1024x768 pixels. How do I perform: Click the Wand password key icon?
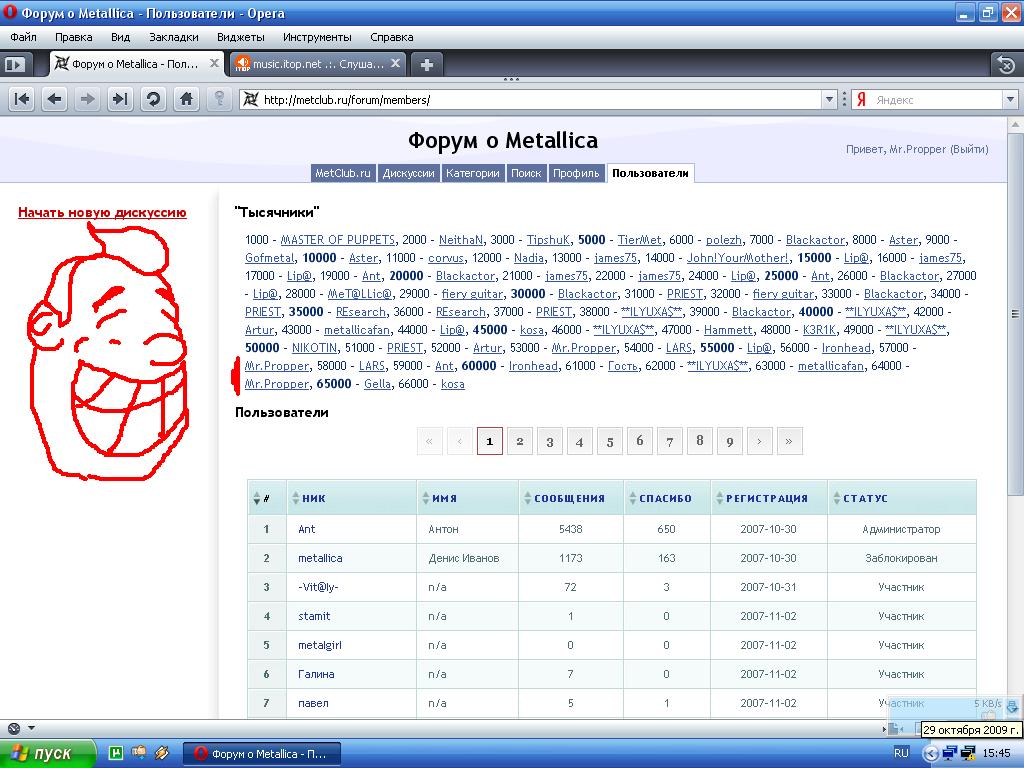point(219,99)
